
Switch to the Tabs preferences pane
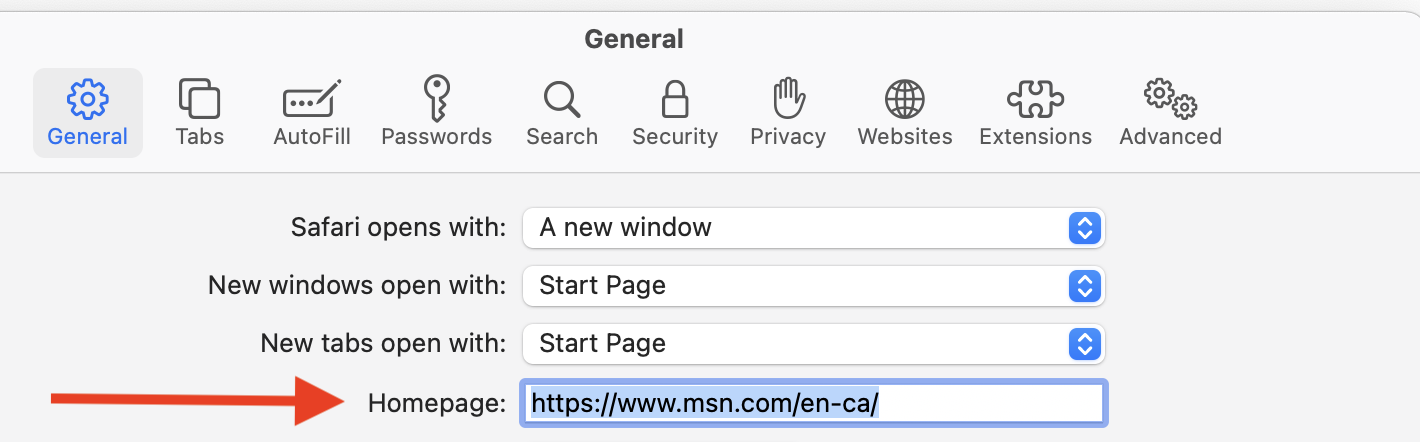[199, 99]
